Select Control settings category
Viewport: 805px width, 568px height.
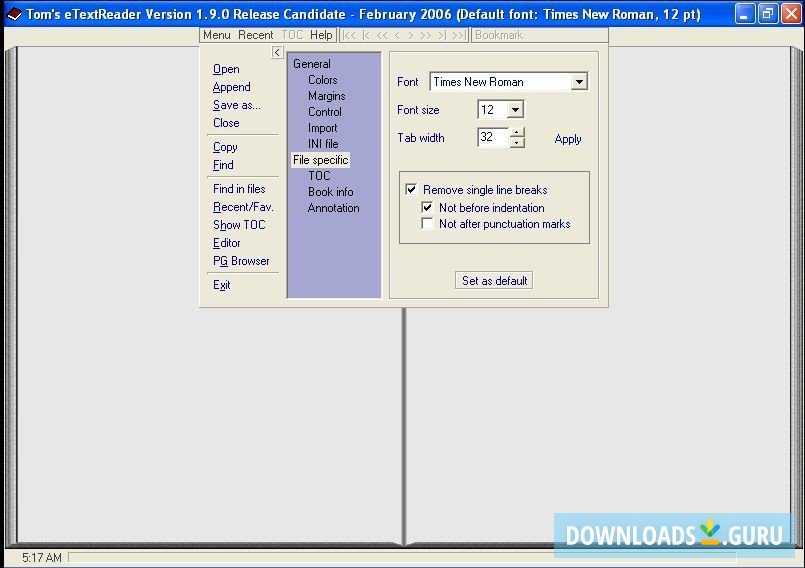click(x=324, y=111)
